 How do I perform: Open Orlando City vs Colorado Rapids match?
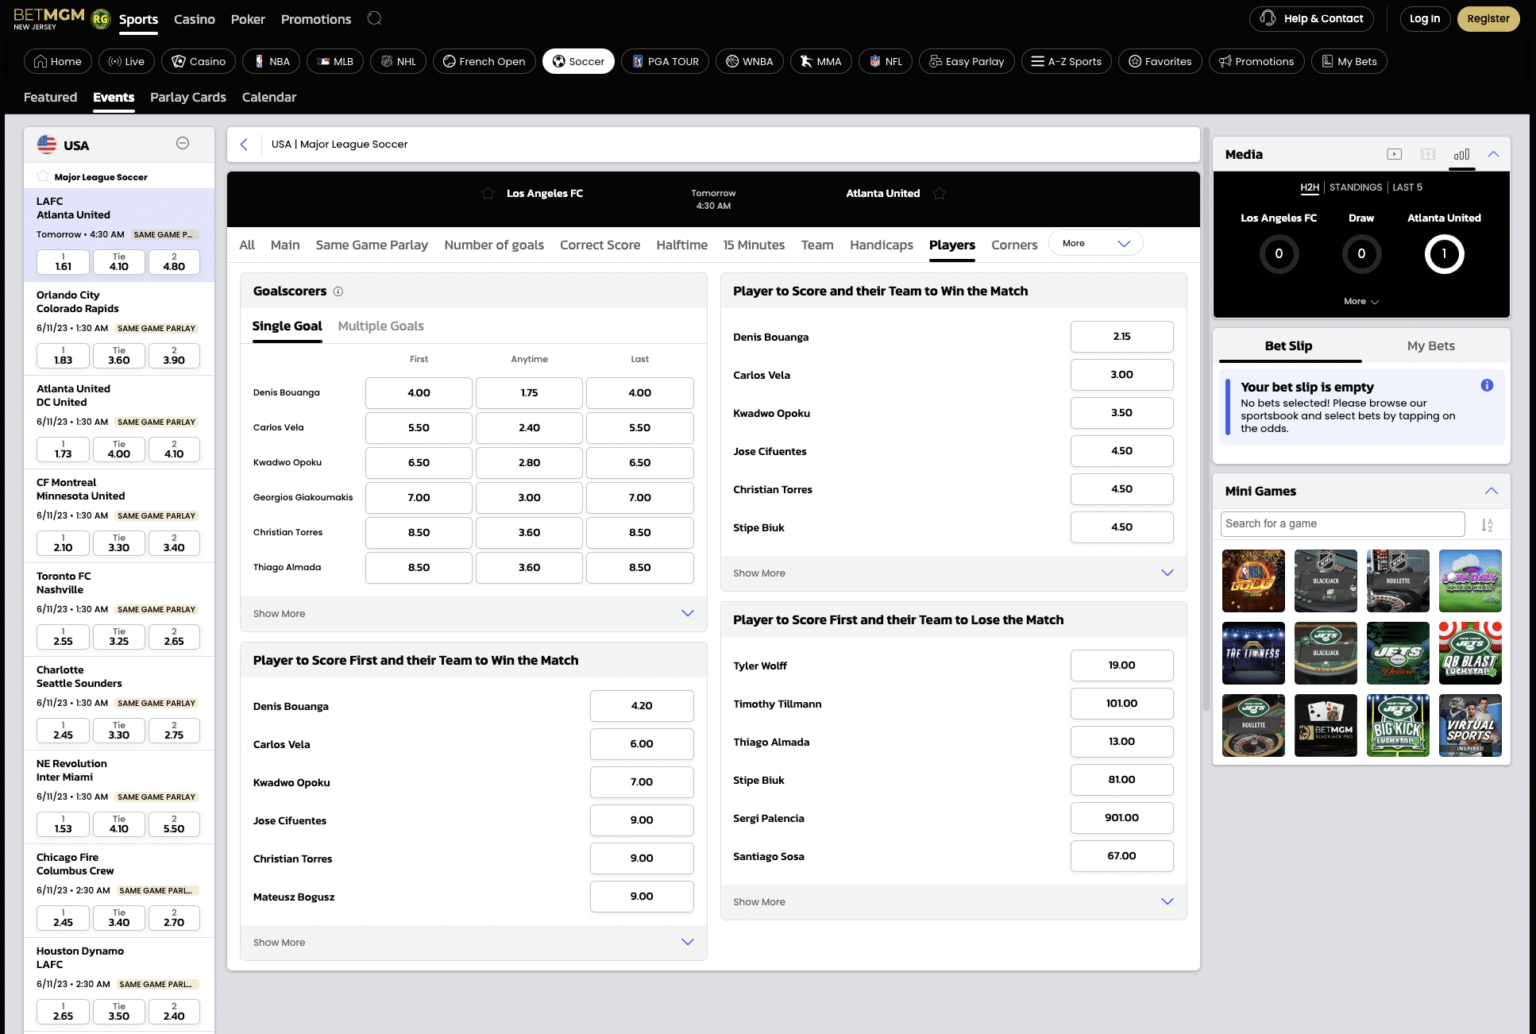[x=77, y=302]
